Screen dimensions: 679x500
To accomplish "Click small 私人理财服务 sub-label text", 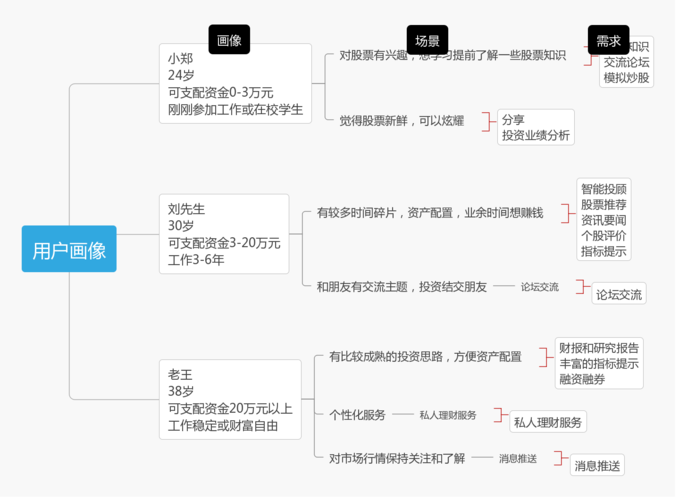I will [448, 415].
